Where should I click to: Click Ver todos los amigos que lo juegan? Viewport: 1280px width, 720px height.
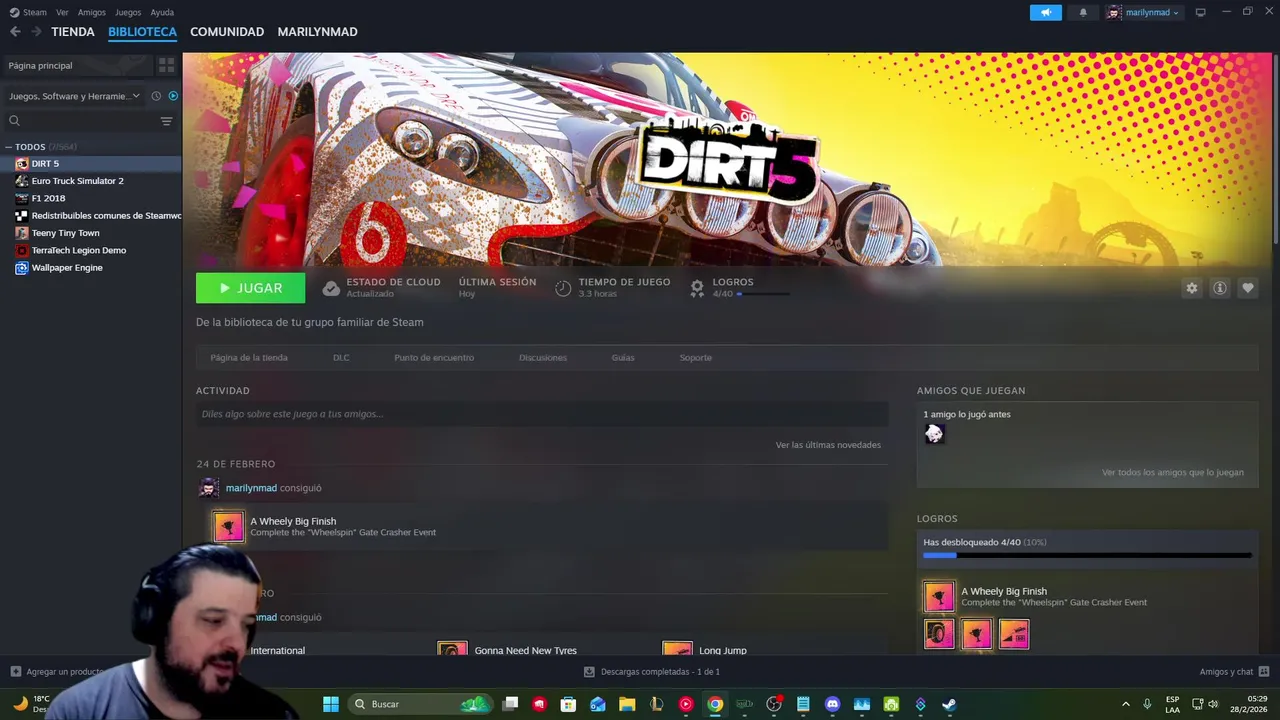1173,472
